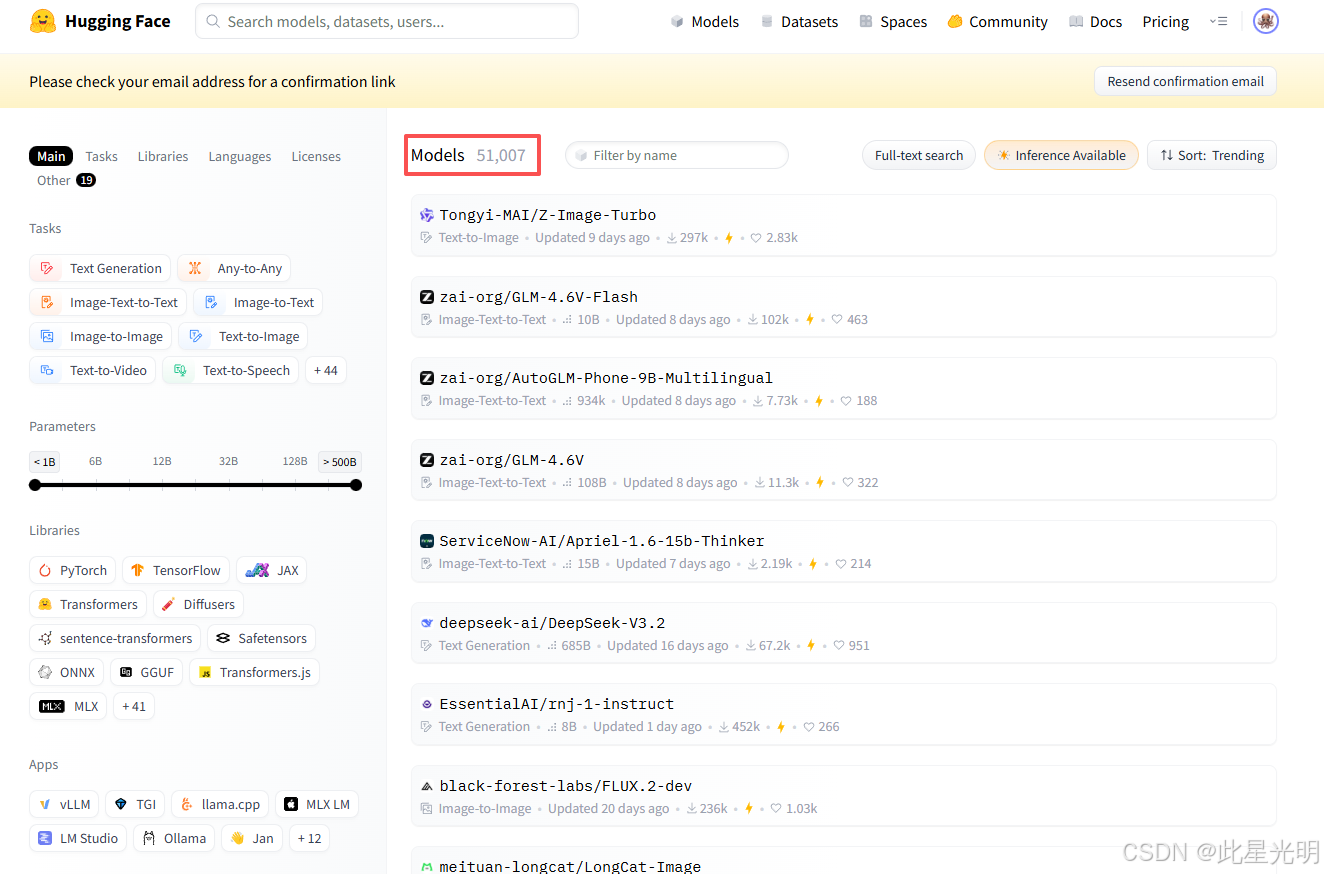
Task: Switch to the Other filter tab
Action: click(x=66, y=180)
